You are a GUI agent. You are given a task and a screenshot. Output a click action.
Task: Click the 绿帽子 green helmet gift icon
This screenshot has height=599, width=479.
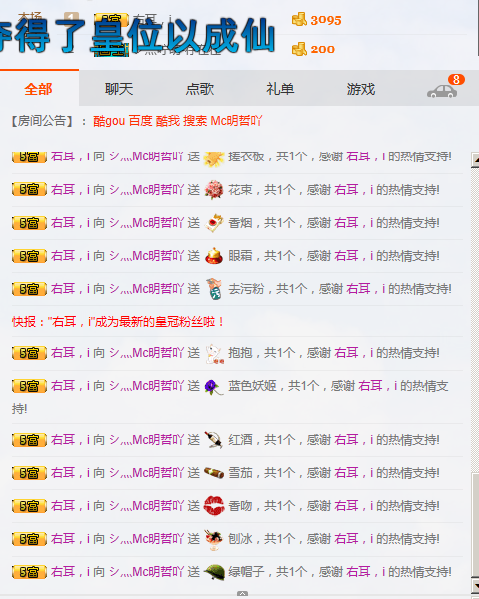pos(214,572)
